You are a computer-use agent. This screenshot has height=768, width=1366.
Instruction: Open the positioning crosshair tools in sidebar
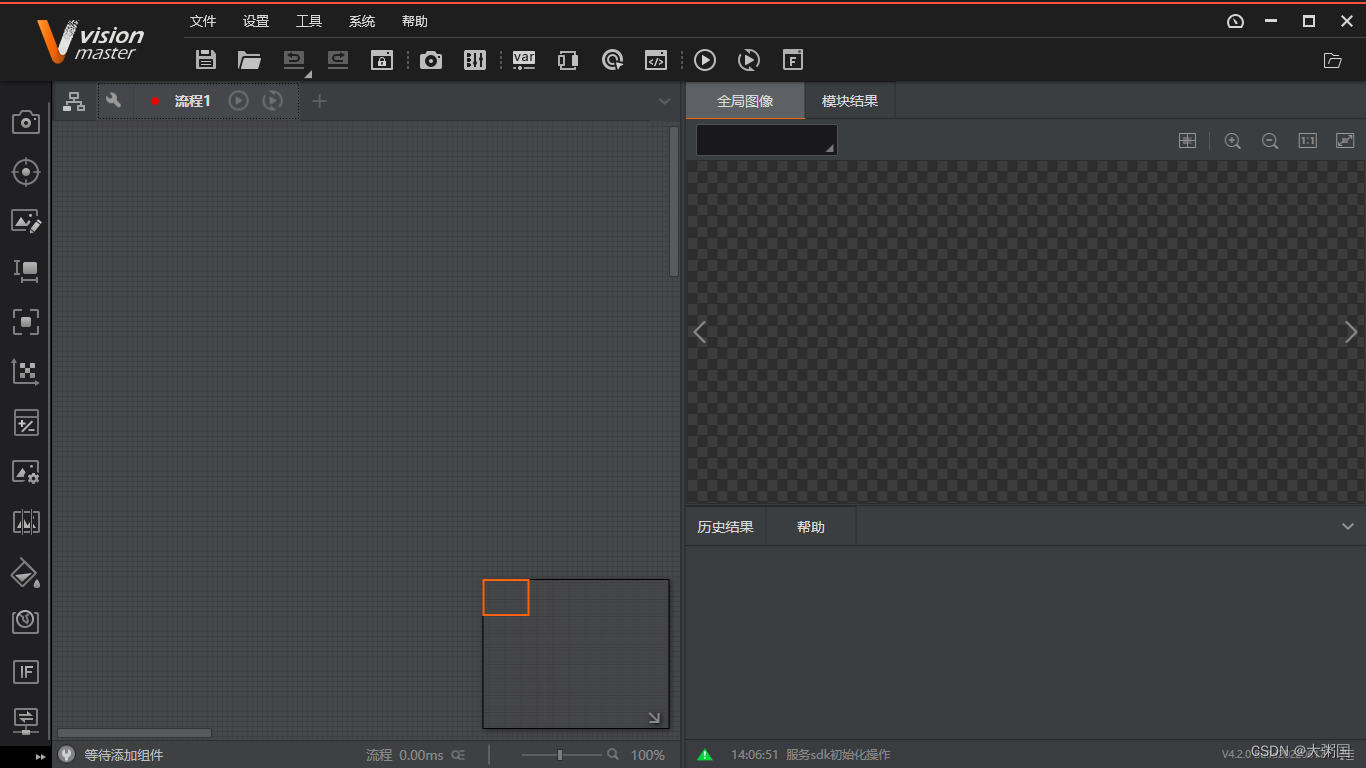coord(25,172)
